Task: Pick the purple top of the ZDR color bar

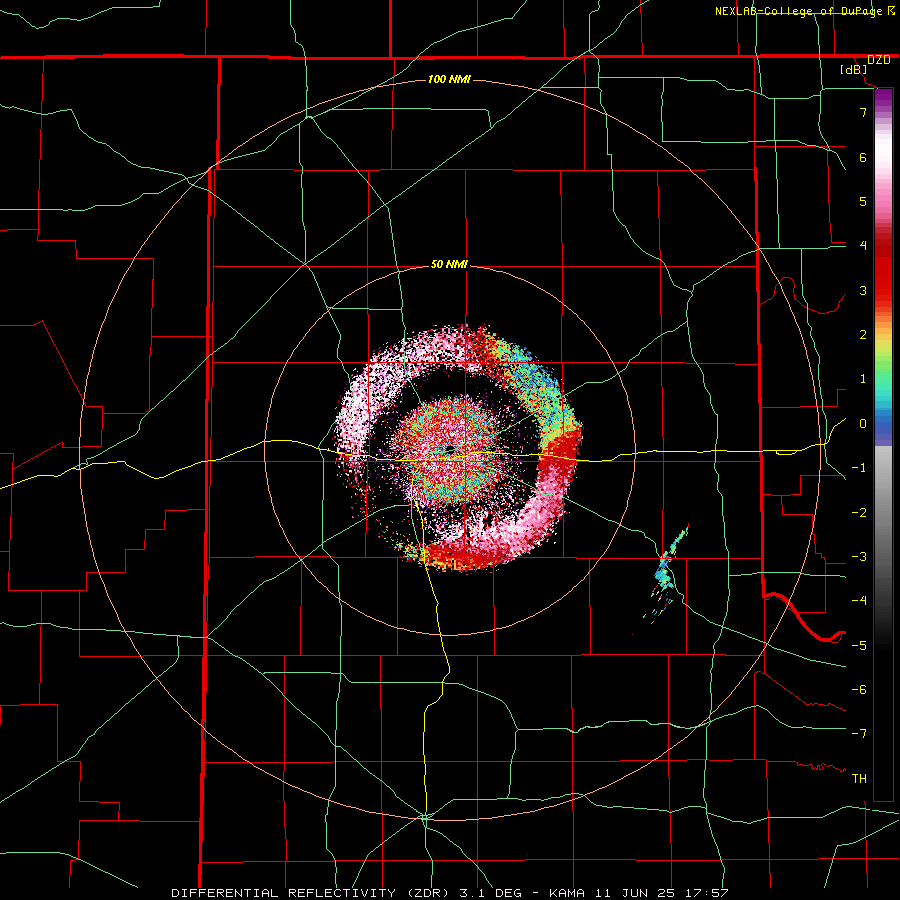Action: [x=883, y=99]
